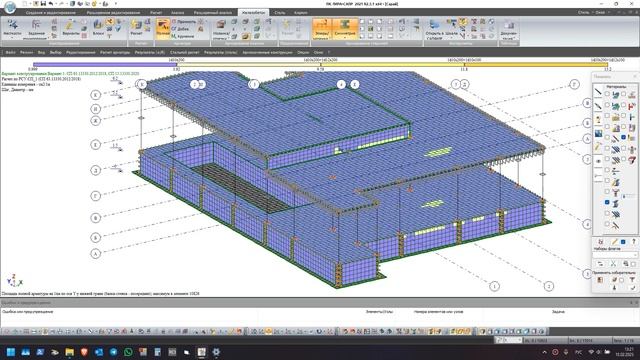The image size is (640, 360).
Task: Click the Документация ribbon button
Action: [x=509, y=29]
